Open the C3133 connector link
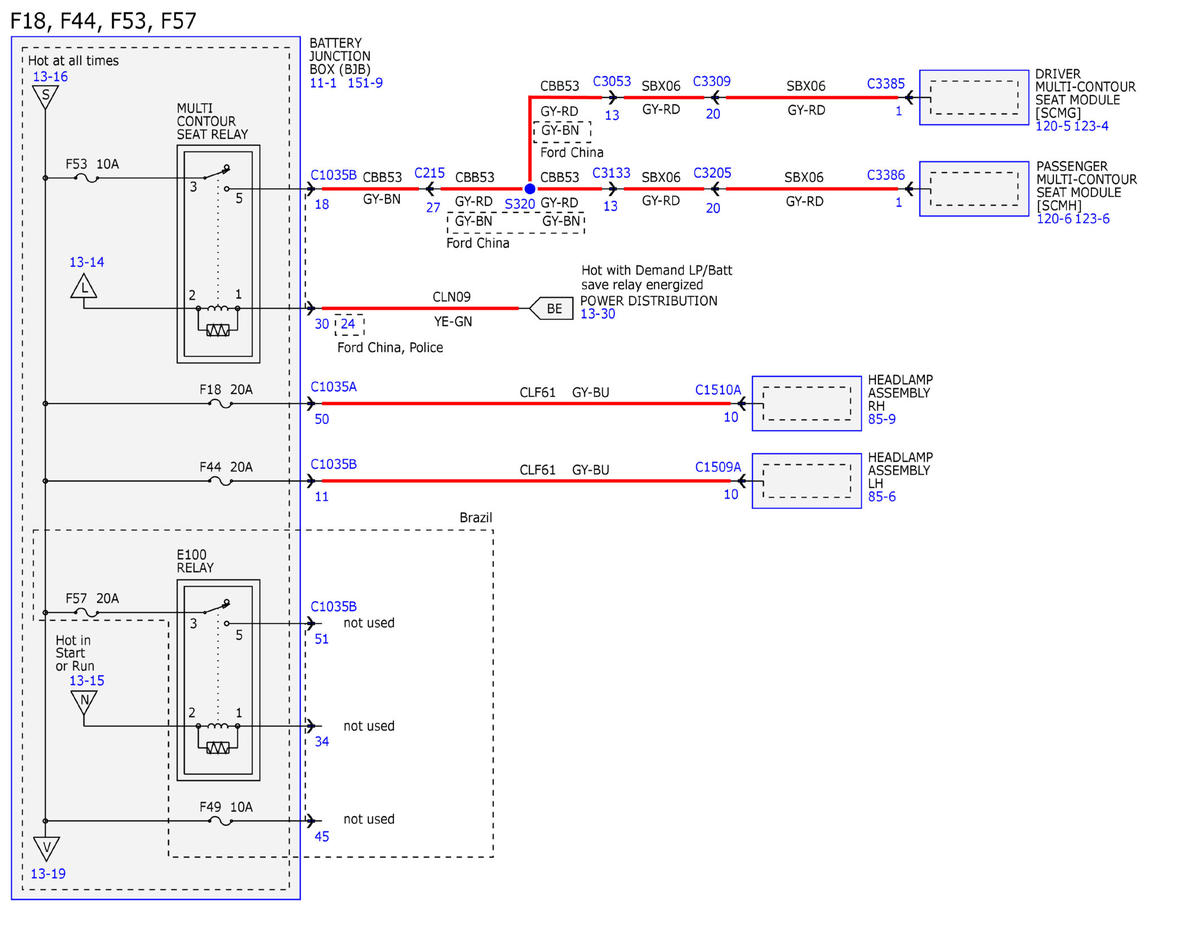The image size is (1200, 927). [x=611, y=172]
